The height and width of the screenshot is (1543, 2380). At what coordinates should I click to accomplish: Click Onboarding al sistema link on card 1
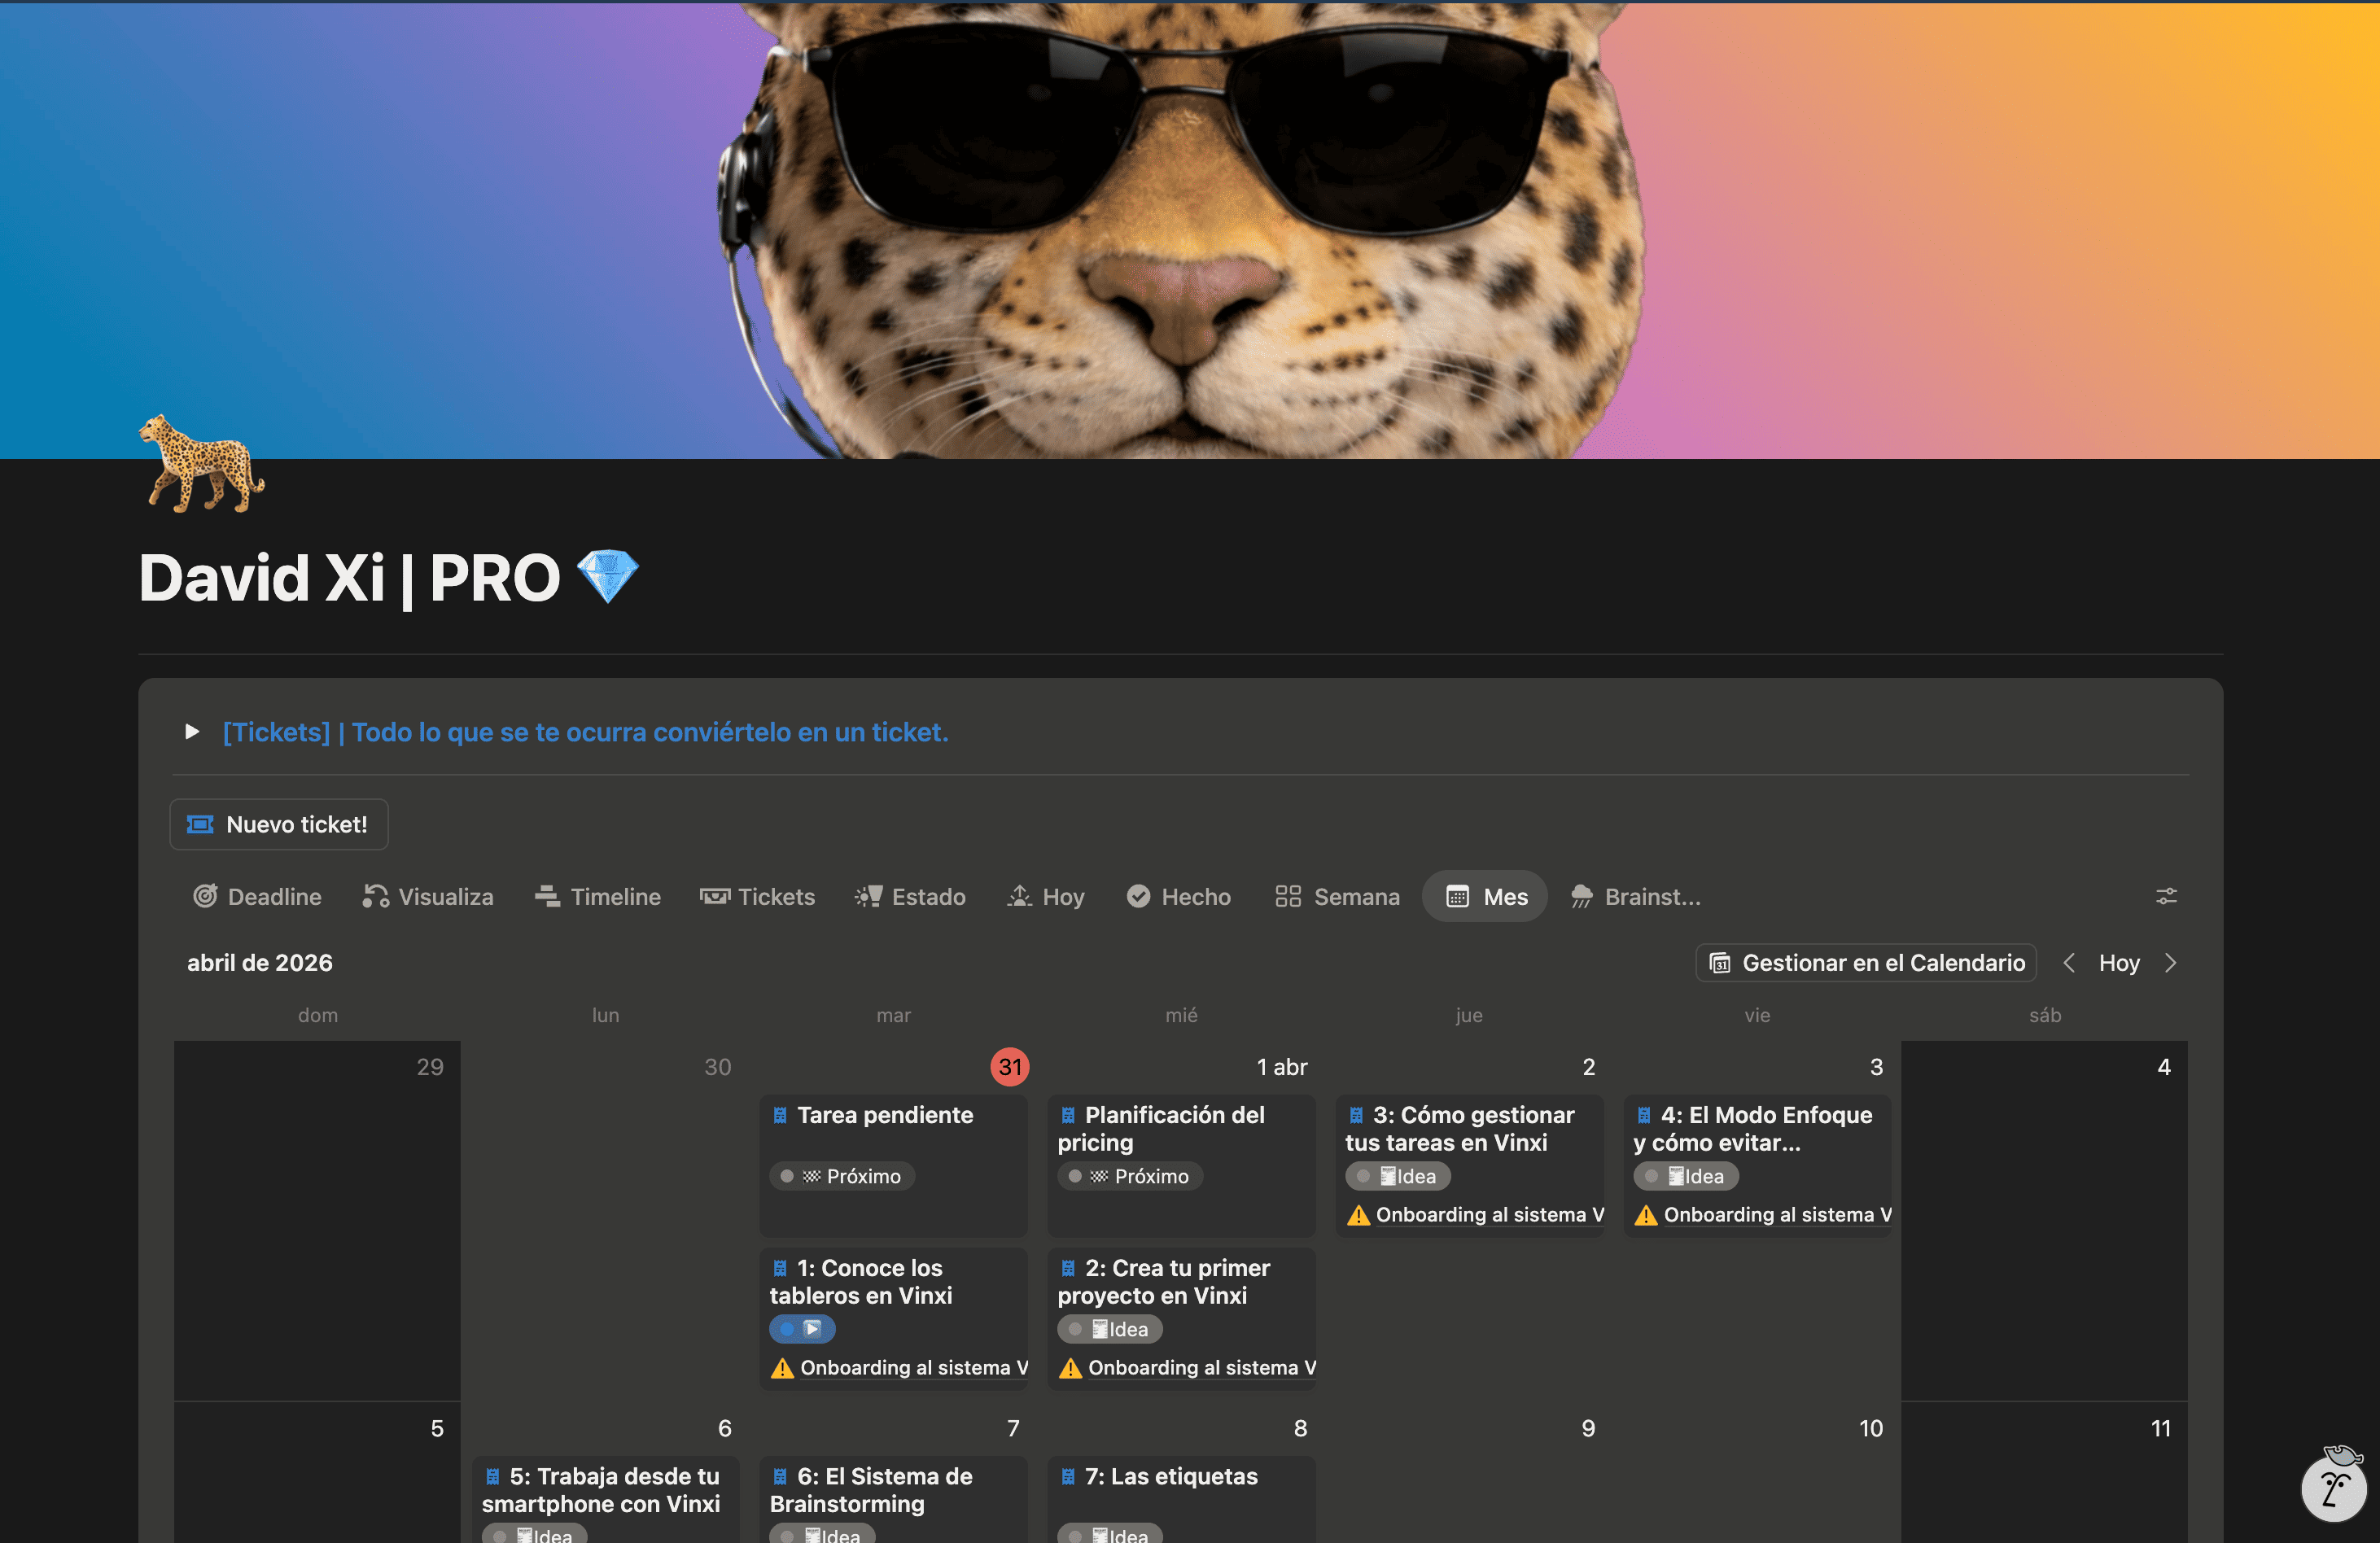pos(913,1368)
